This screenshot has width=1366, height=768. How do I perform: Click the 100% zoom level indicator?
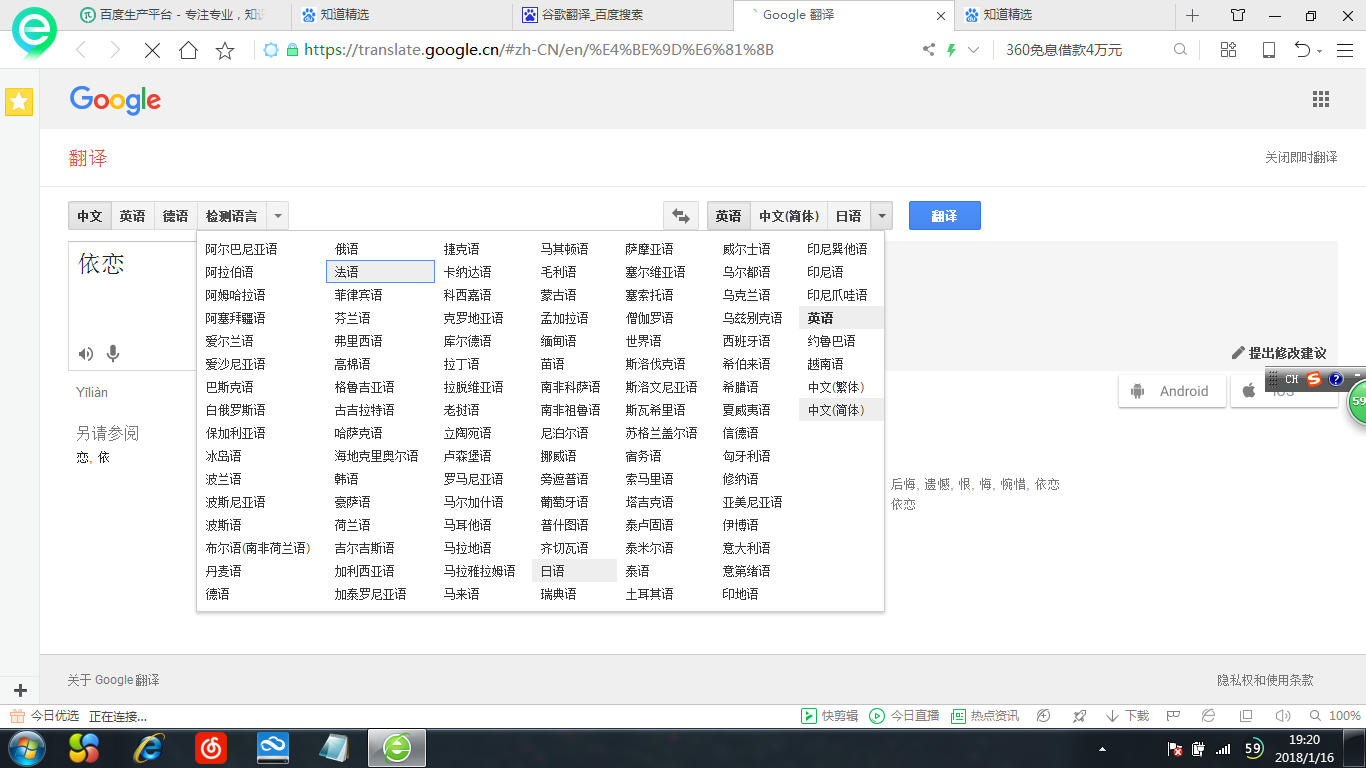(1344, 716)
